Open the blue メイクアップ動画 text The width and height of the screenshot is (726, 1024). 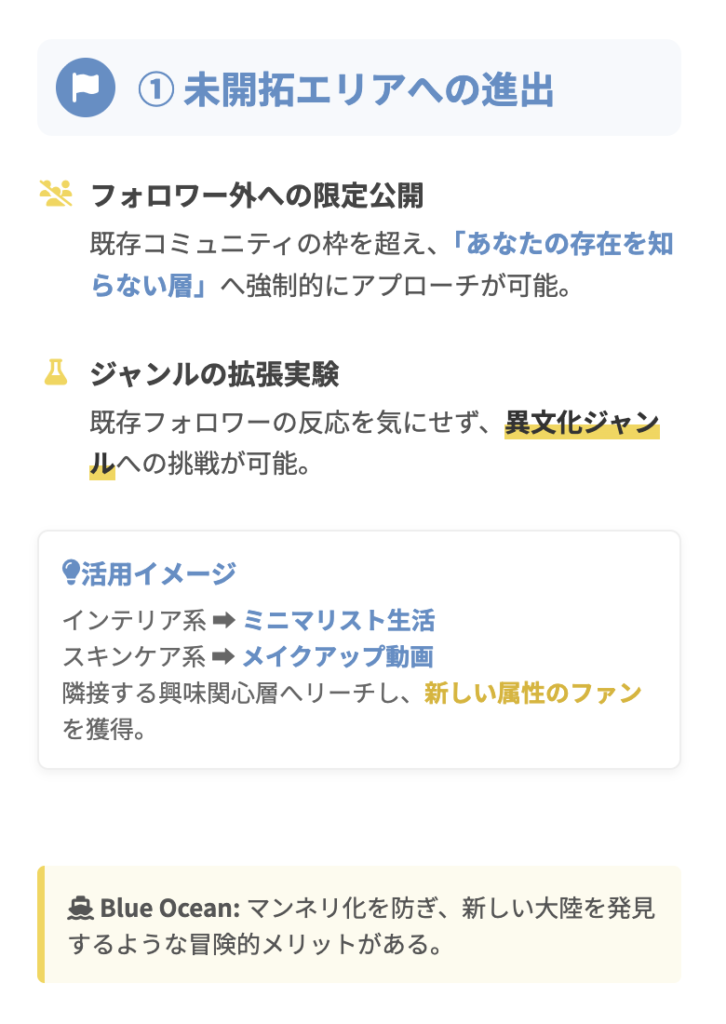click(338, 657)
